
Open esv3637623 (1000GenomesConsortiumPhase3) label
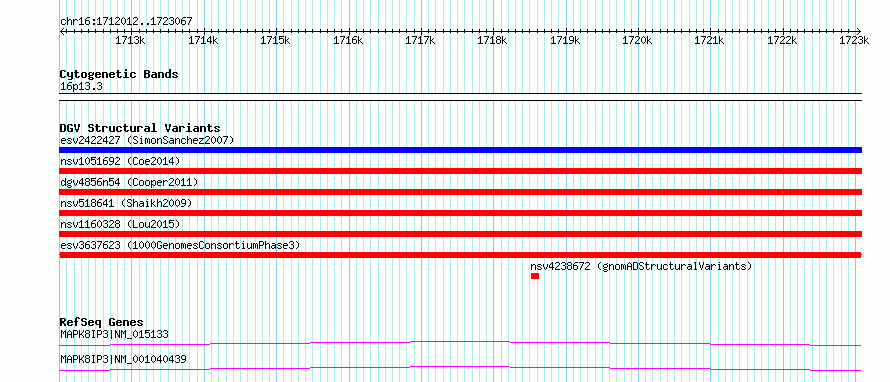point(180,245)
